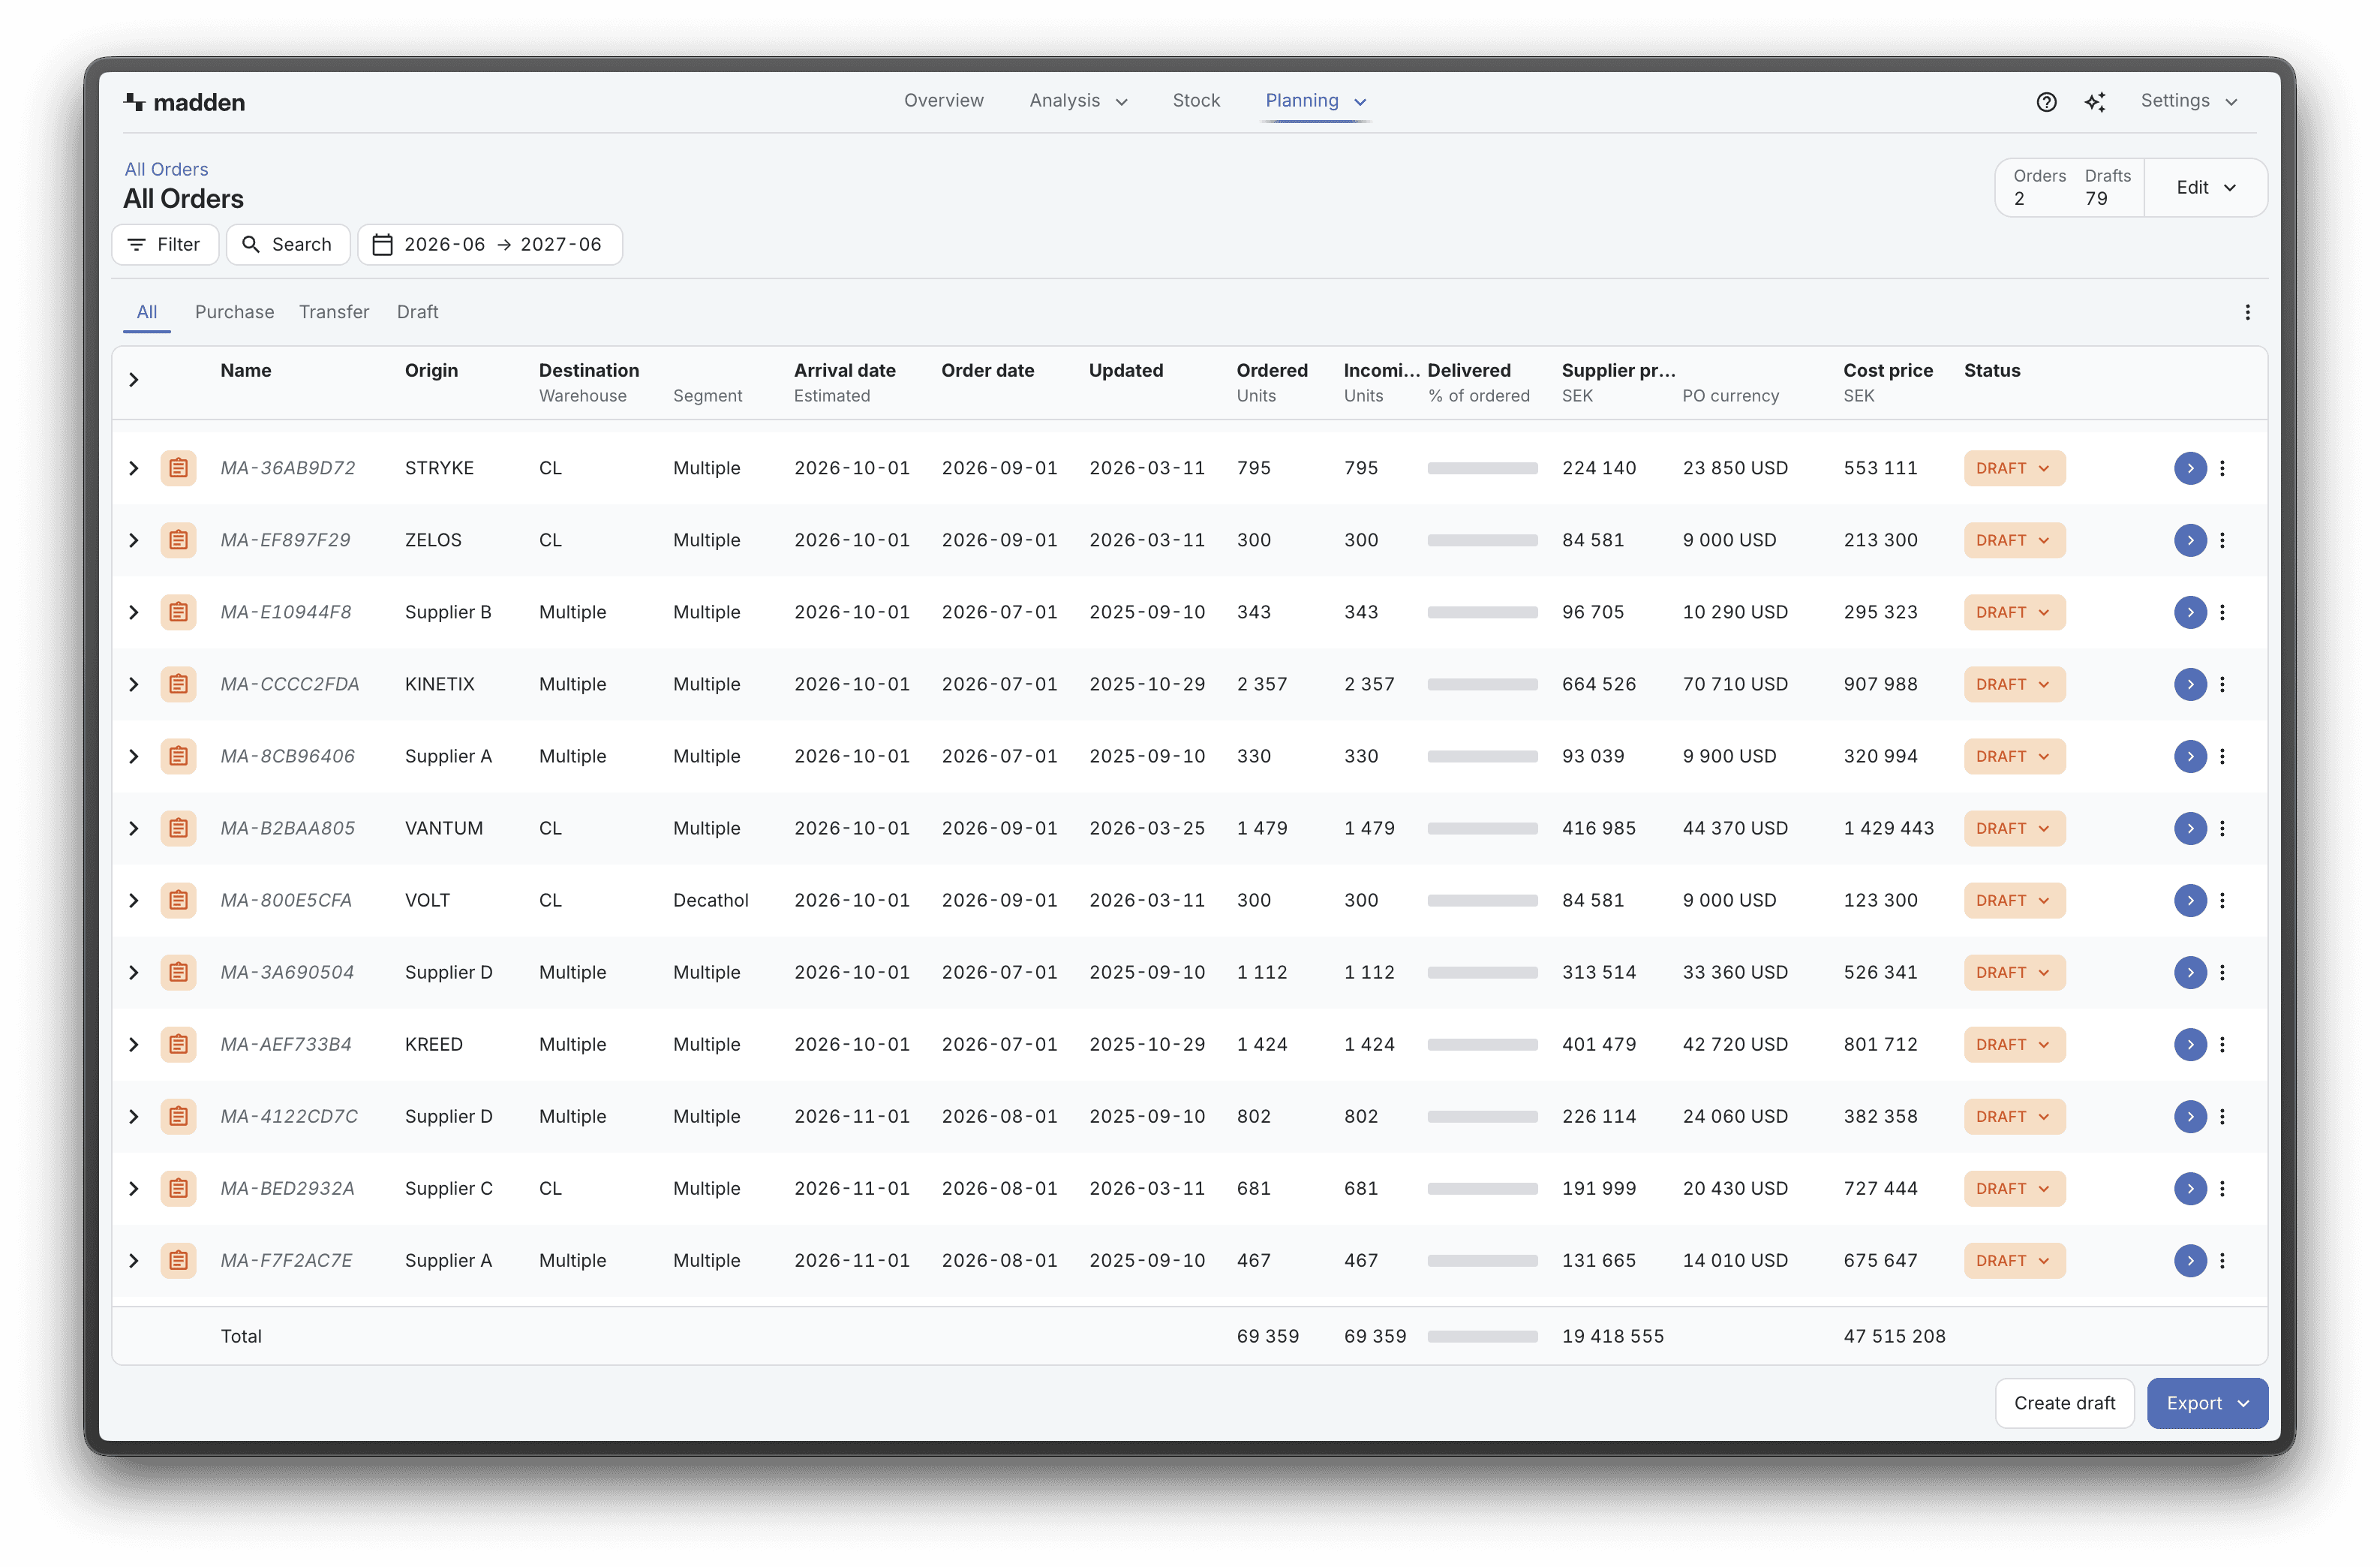Viewport: 2380px width, 1567px height.
Task: Expand row MA-4122CD7C
Action: coord(133,1116)
